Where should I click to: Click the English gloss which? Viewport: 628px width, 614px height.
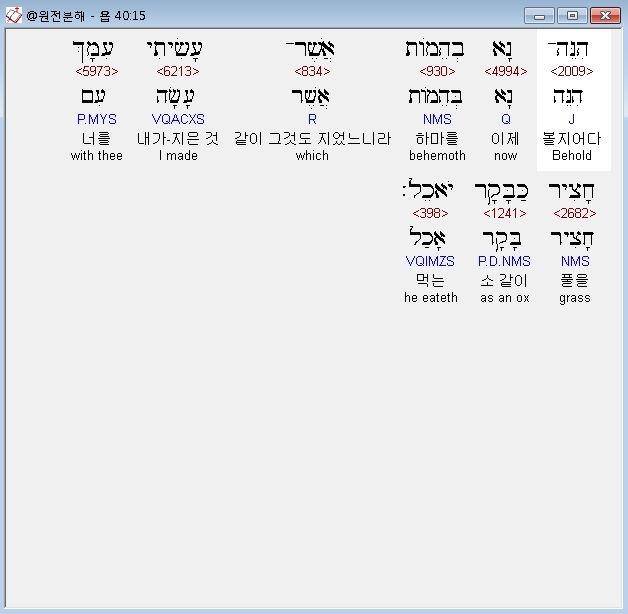312,155
